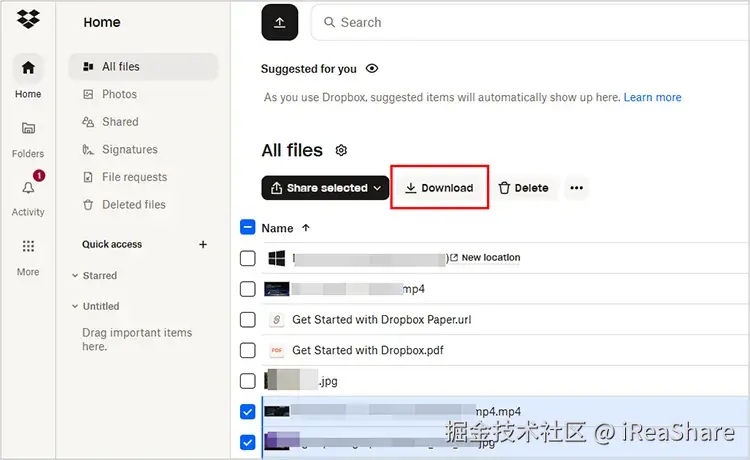Click the Download button
Viewport: 750px width, 460px height.
pos(439,188)
